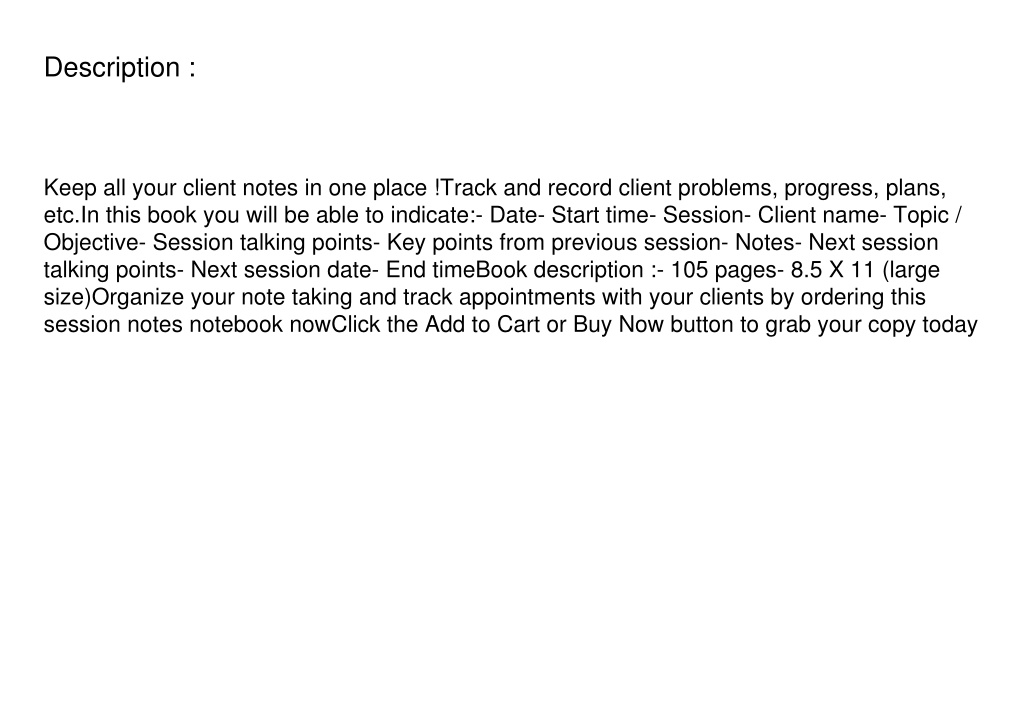1024x723 pixels.
Task: Click the word 'Objective-' starting third line
Action: [94, 242]
